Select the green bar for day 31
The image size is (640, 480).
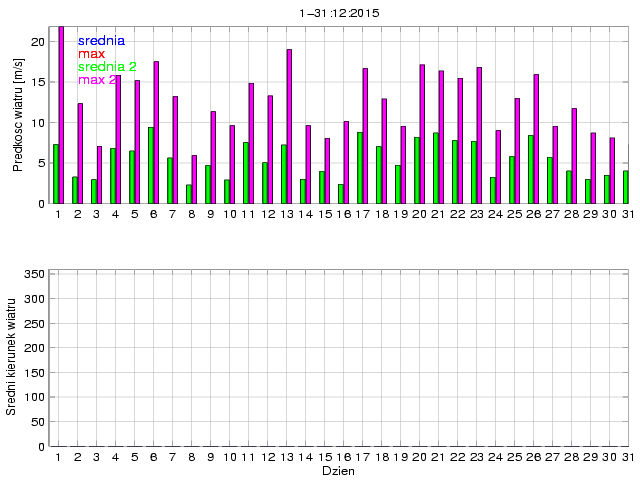click(626, 187)
